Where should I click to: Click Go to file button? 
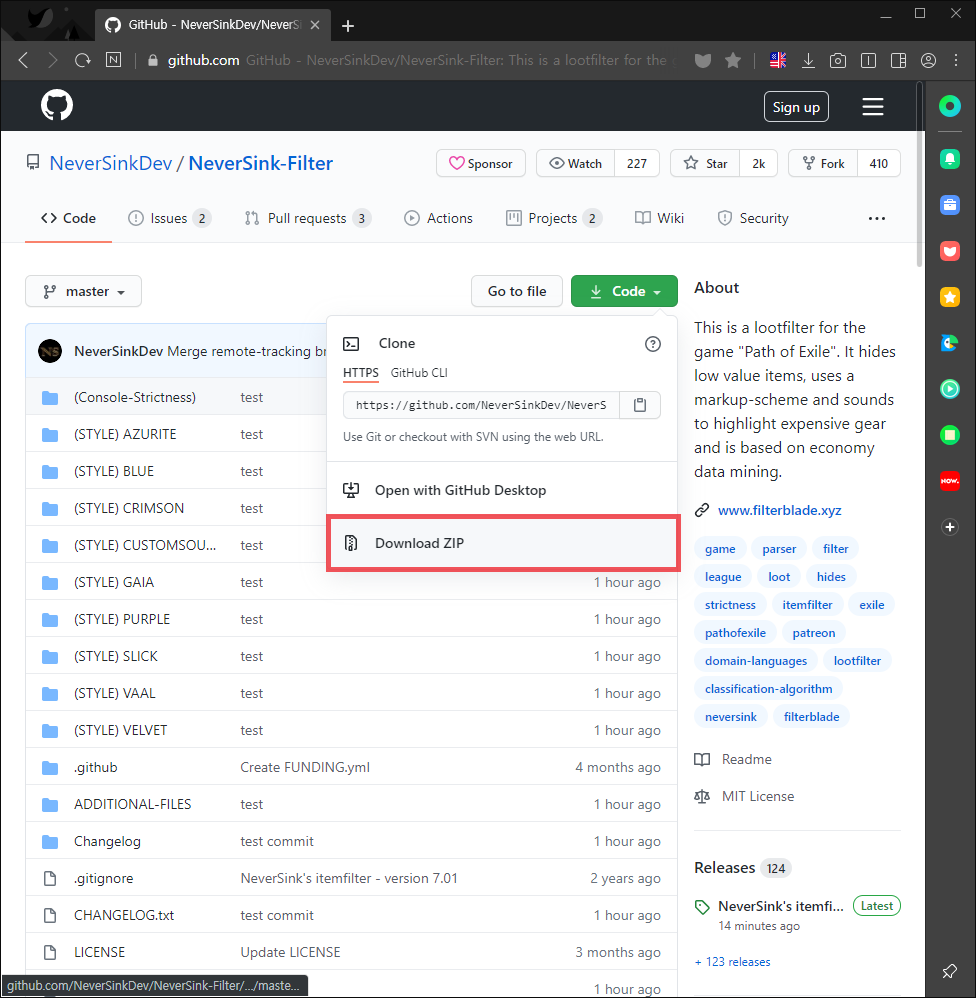[517, 292]
